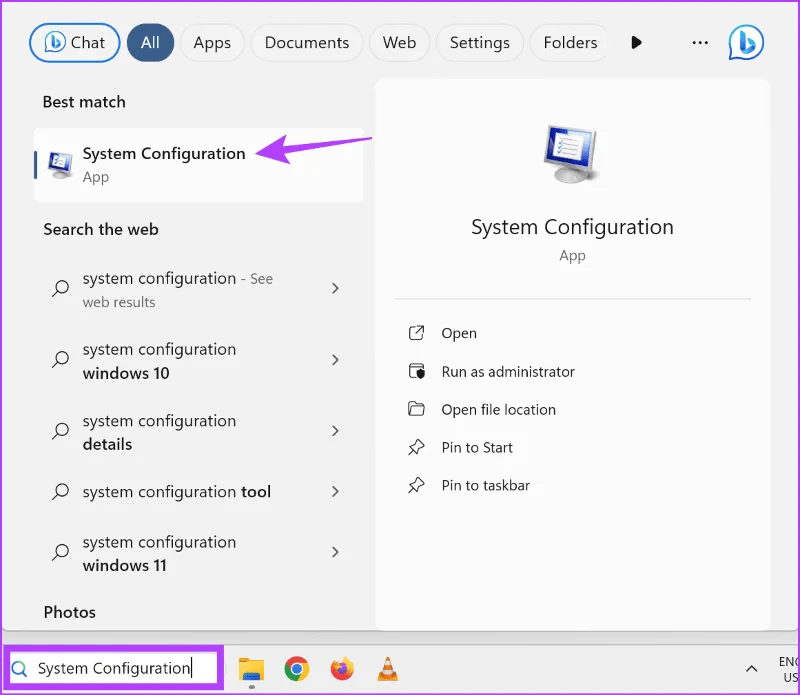Image resolution: width=800 pixels, height=695 pixels.
Task: Open File Explorer from the taskbar
Action: 252,669
